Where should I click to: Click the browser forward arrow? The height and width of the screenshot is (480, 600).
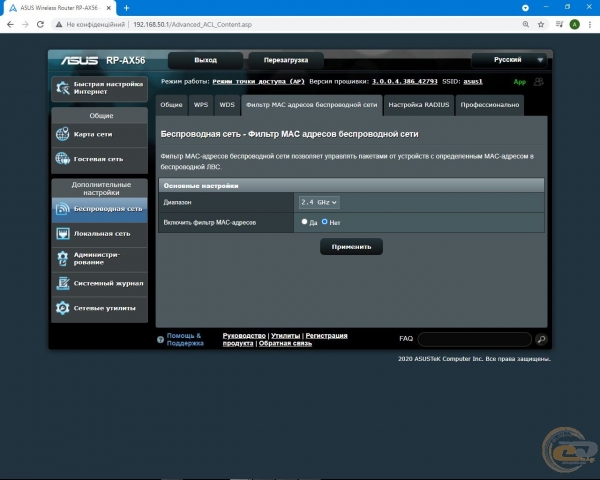coord(25,24)
